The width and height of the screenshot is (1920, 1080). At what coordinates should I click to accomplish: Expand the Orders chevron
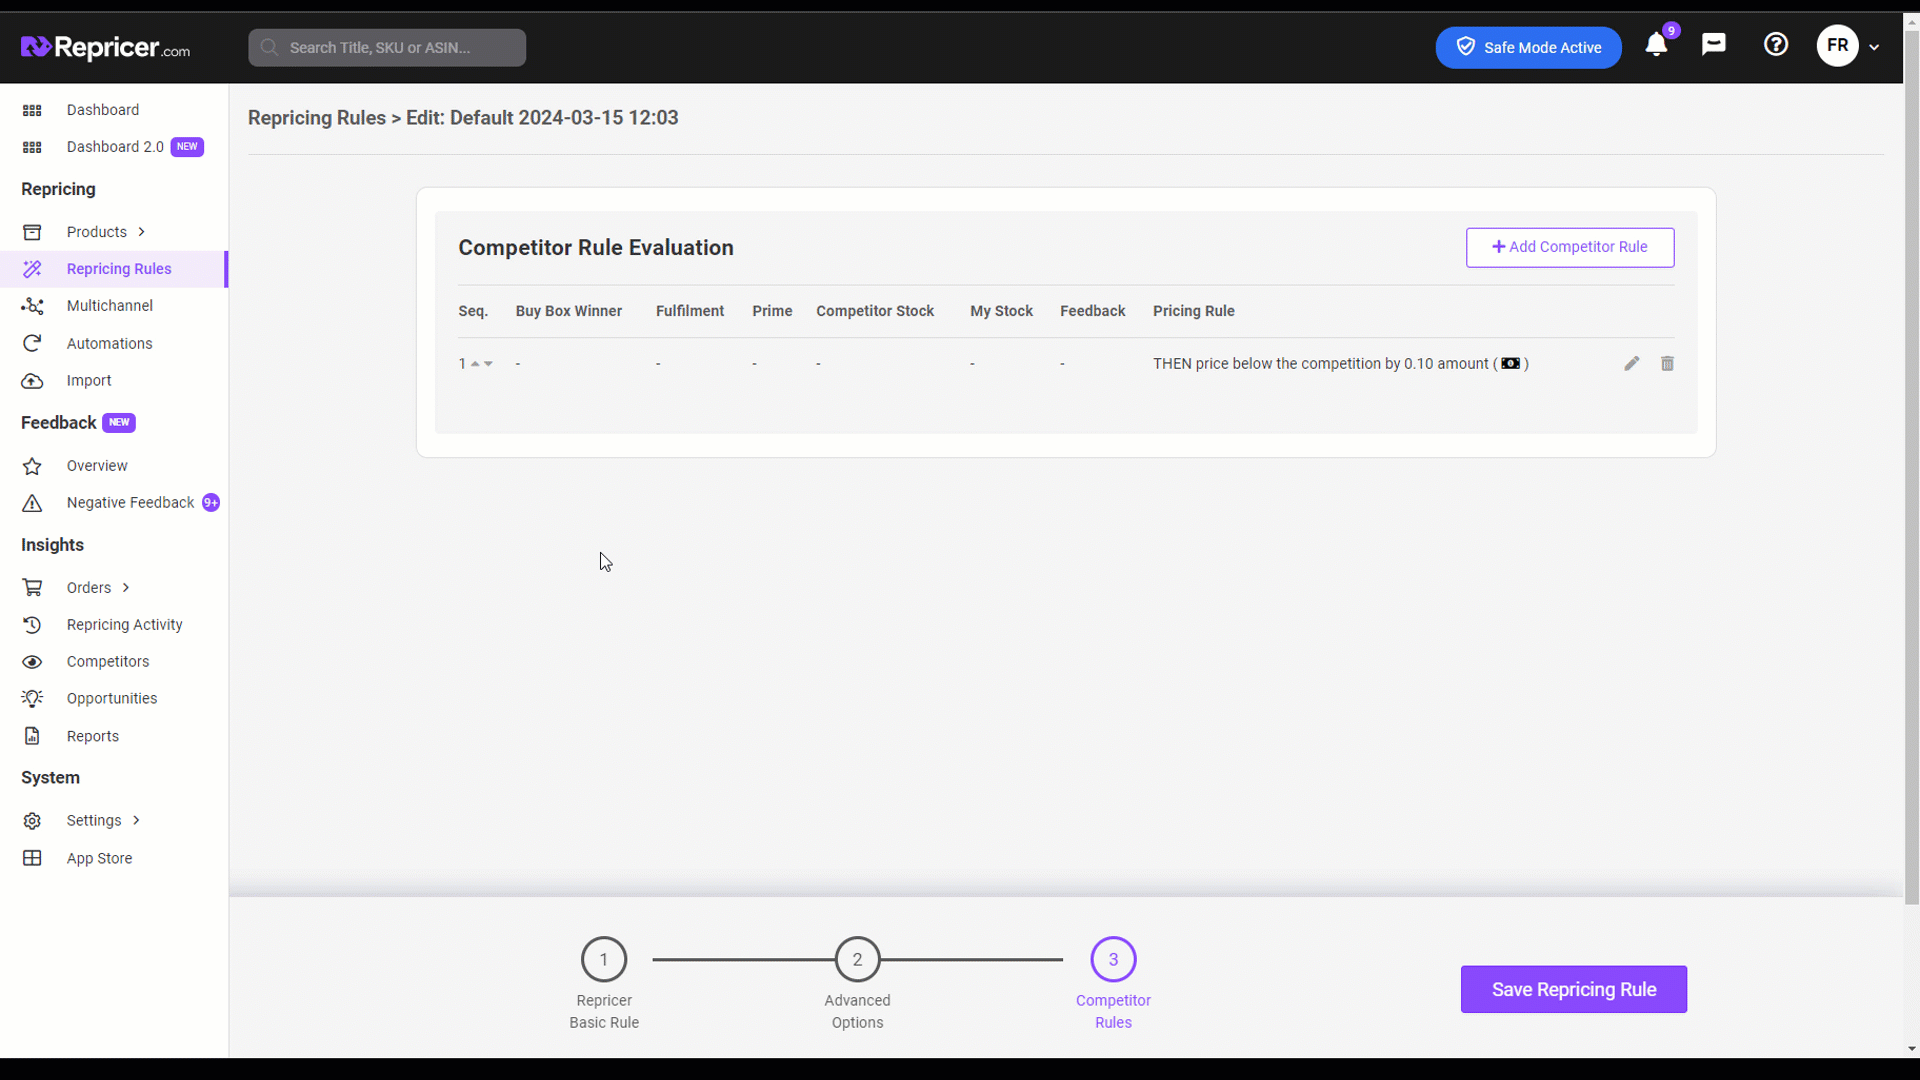point(126,588)
